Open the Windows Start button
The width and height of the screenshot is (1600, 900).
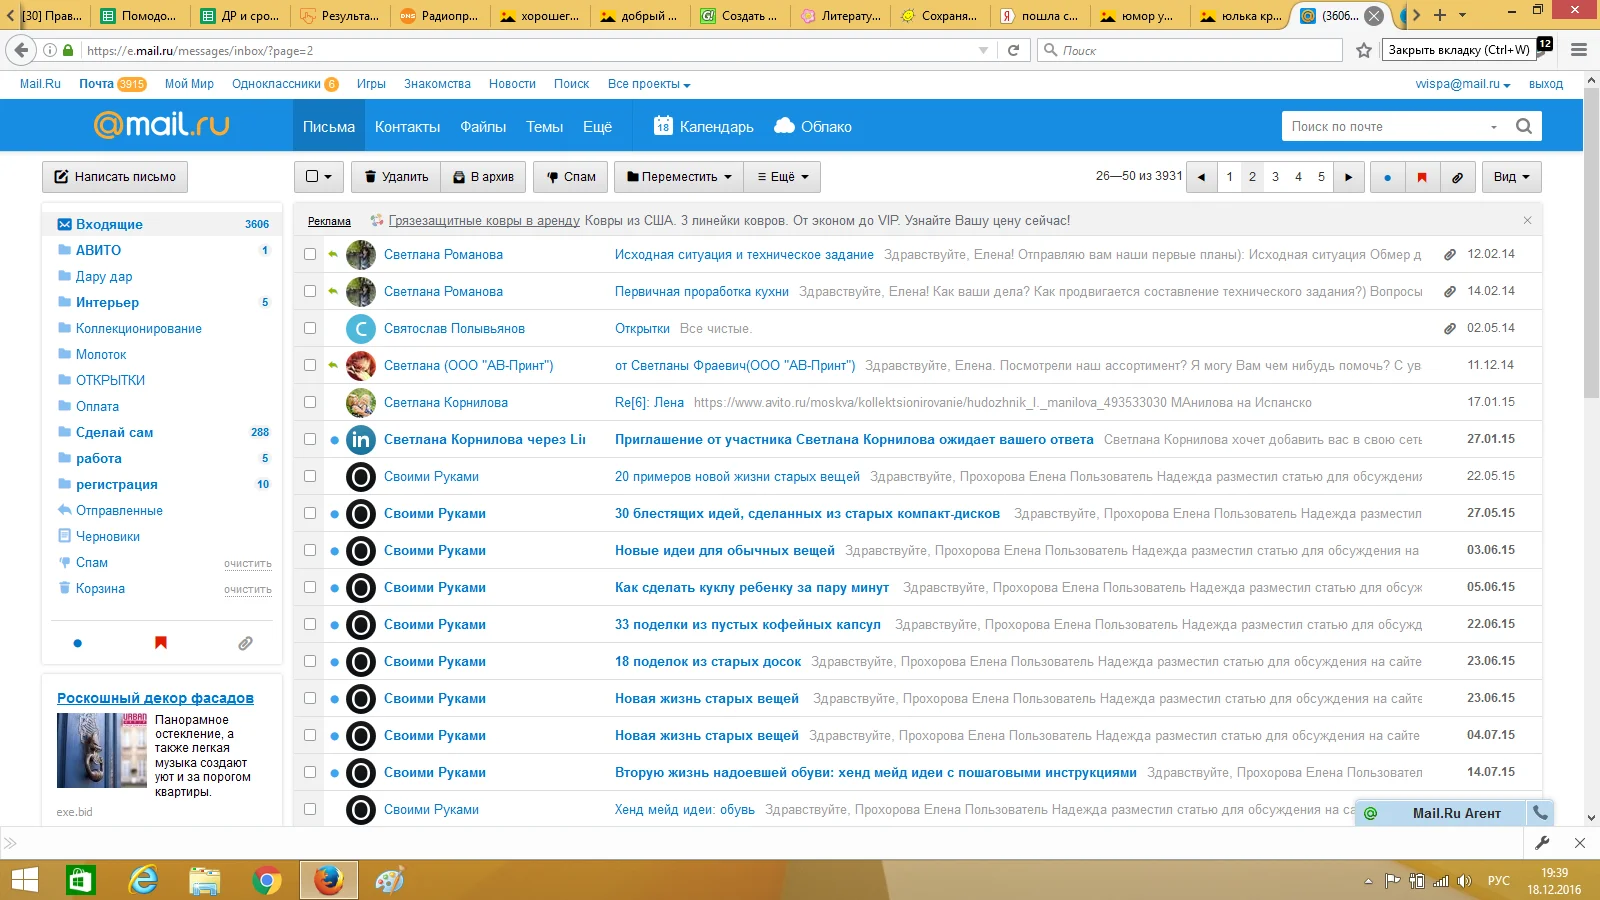click(25, 880)
